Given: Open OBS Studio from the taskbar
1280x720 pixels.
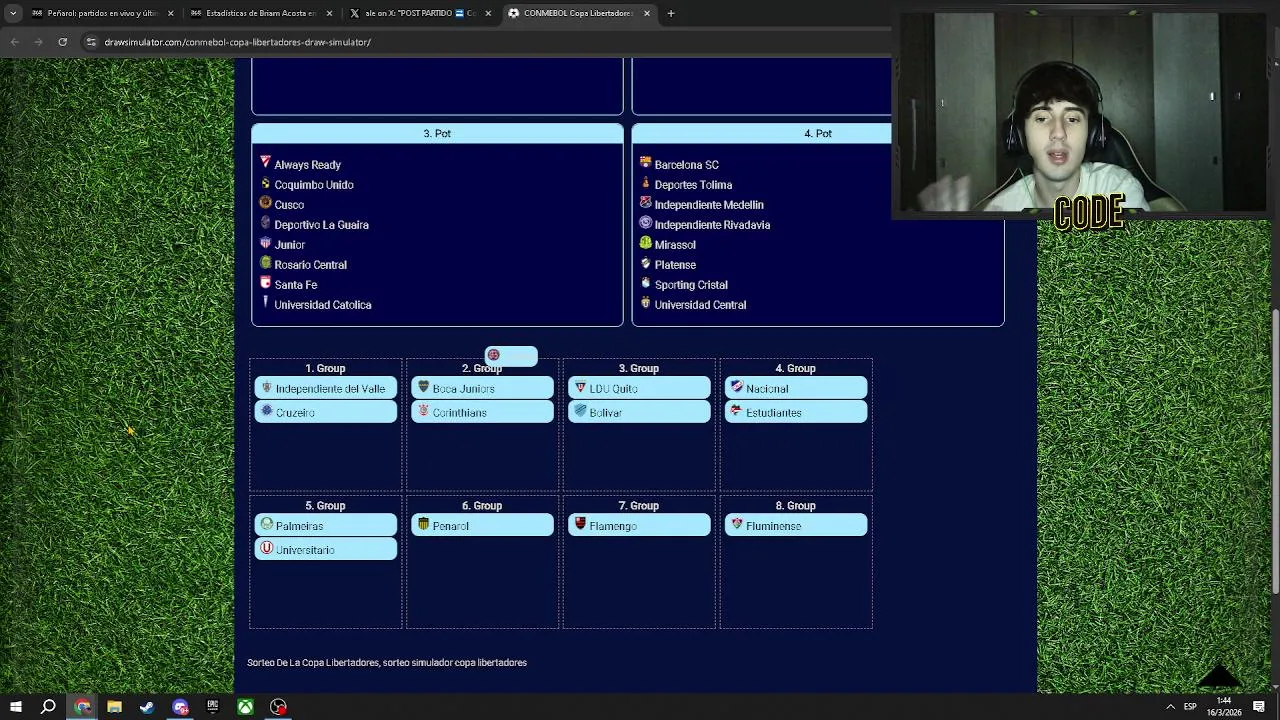Looking at the screenshot, I should coord(278,707).
